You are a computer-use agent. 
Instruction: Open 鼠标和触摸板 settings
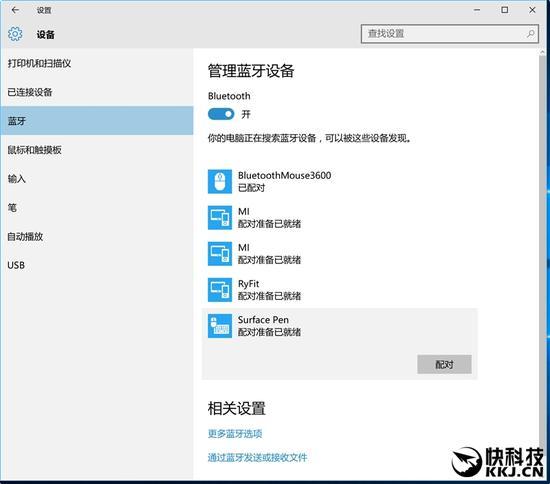pyautogui.click(x=97, y=150)
